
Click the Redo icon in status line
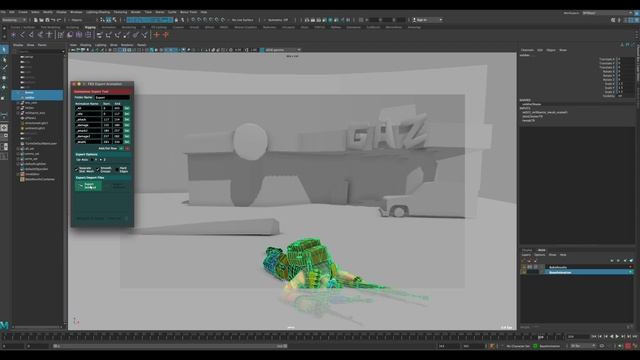tap(59, 20)
